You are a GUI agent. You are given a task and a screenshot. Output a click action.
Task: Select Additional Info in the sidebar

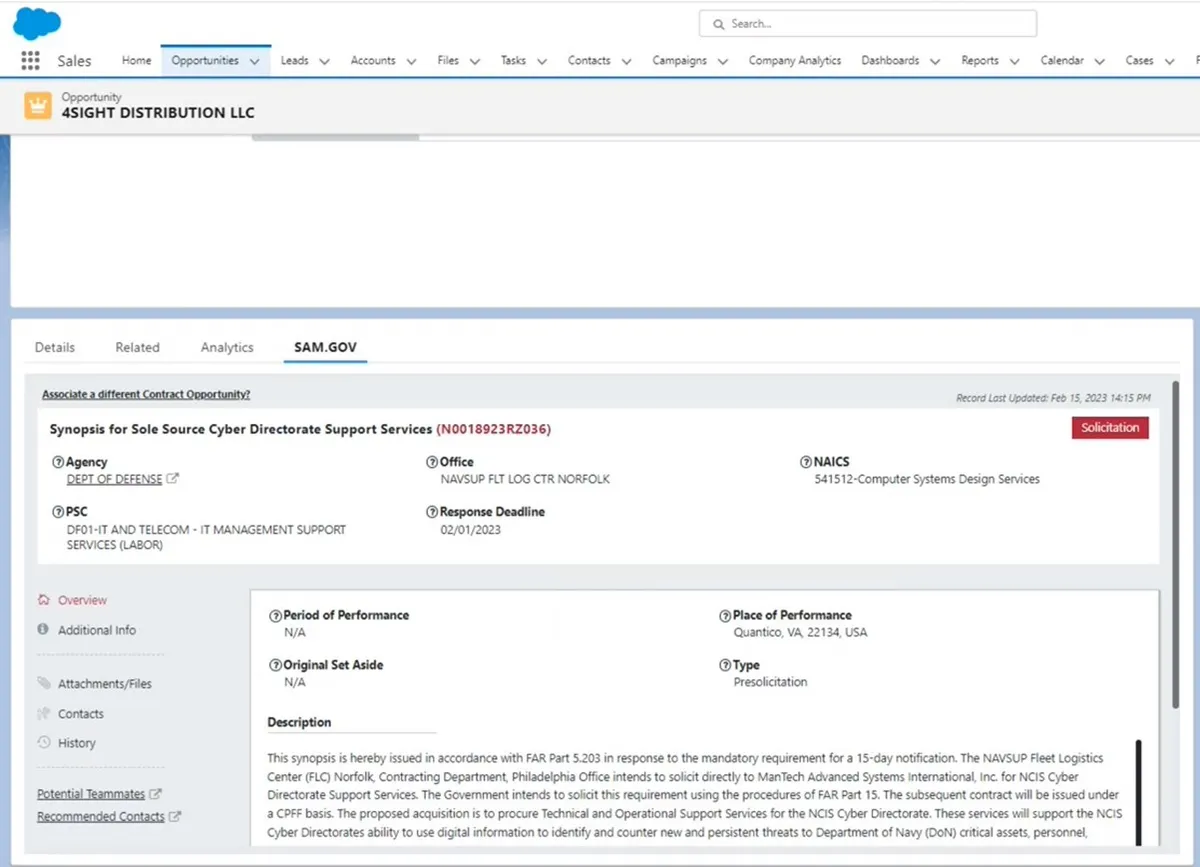[97, 630]
